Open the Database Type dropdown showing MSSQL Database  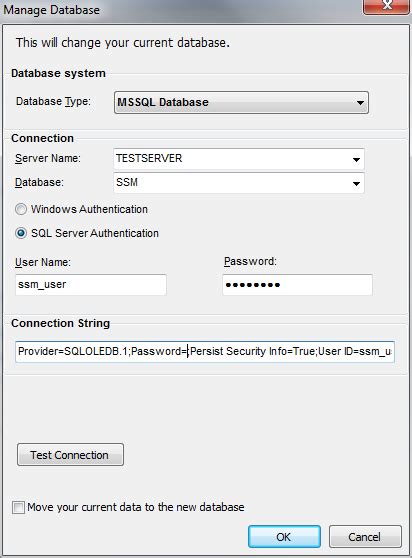[x=241, y=102]
